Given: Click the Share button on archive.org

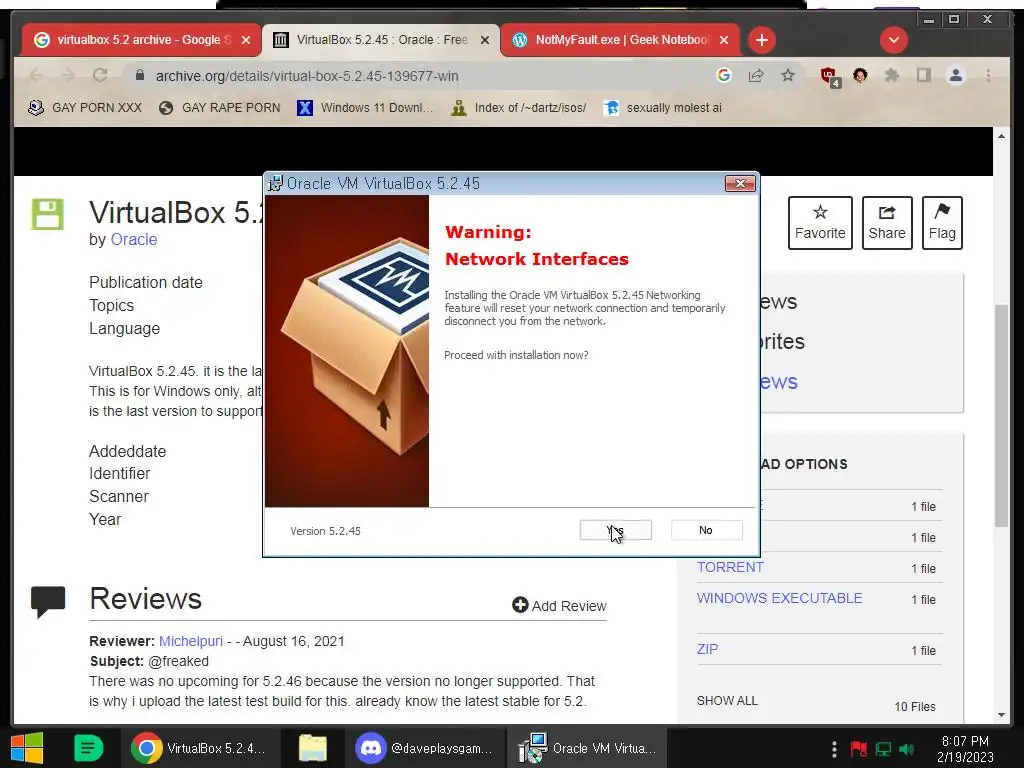Looking at the screenshot, I should (887, 223).
